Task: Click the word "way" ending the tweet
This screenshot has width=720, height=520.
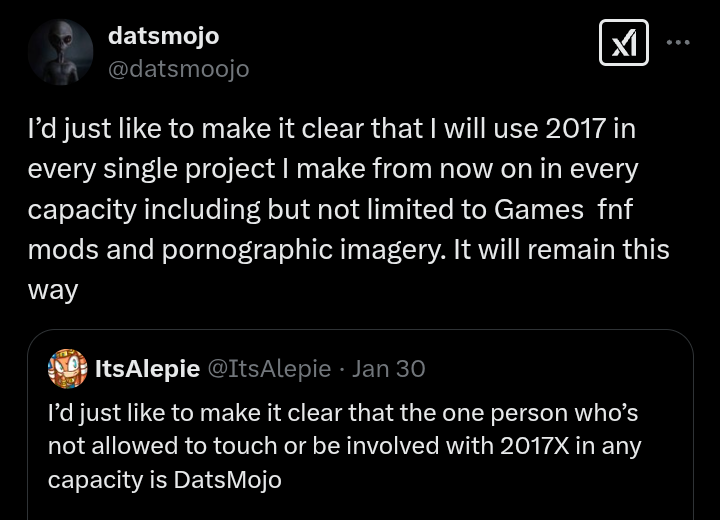Action: pyautogui.click(x=52, y=290)
